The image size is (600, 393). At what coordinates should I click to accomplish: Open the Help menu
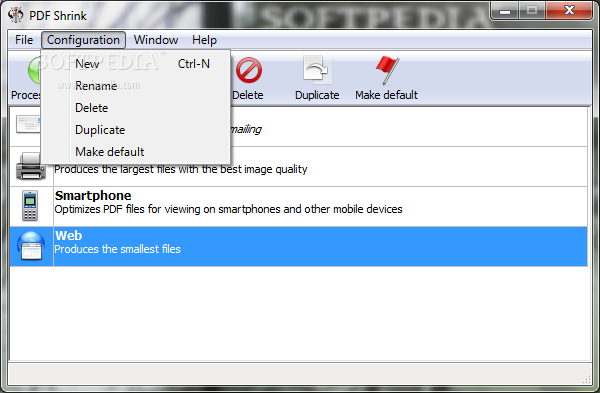pyautogui.click(x=204, y=40)
